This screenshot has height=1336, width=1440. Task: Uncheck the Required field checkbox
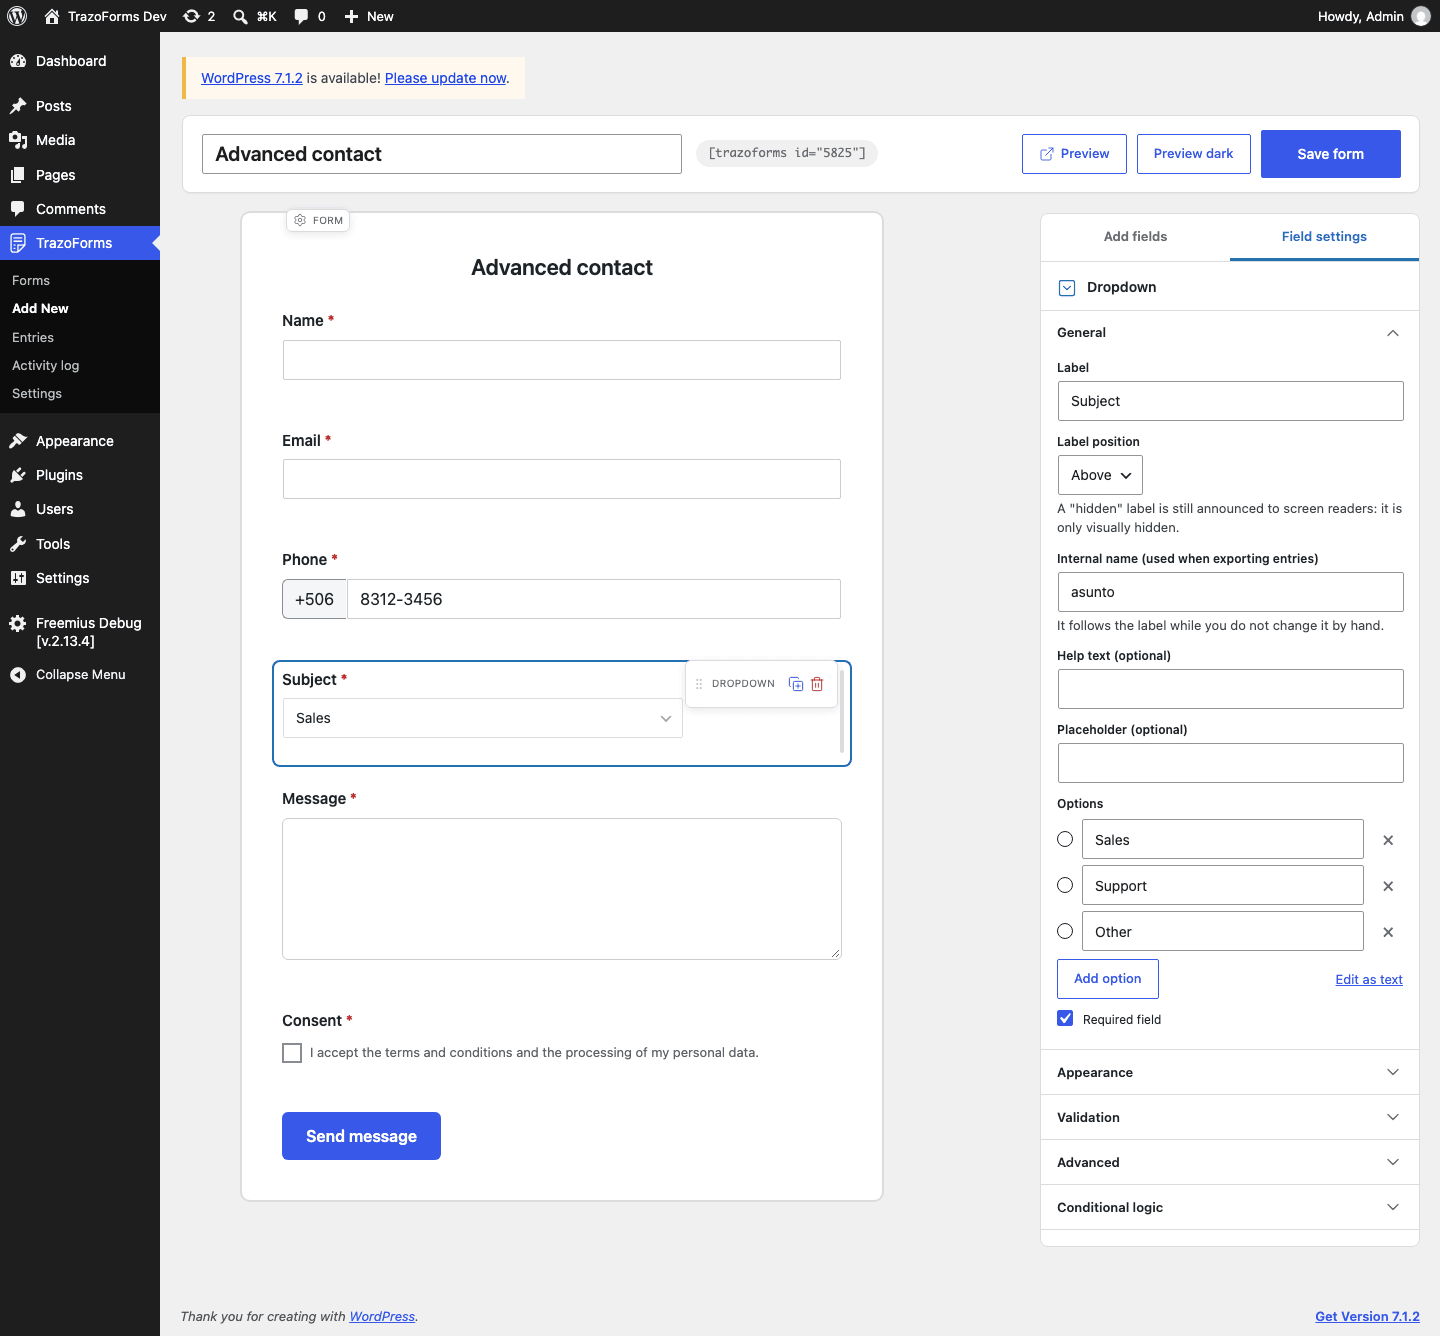[x=1065, y=1018]
